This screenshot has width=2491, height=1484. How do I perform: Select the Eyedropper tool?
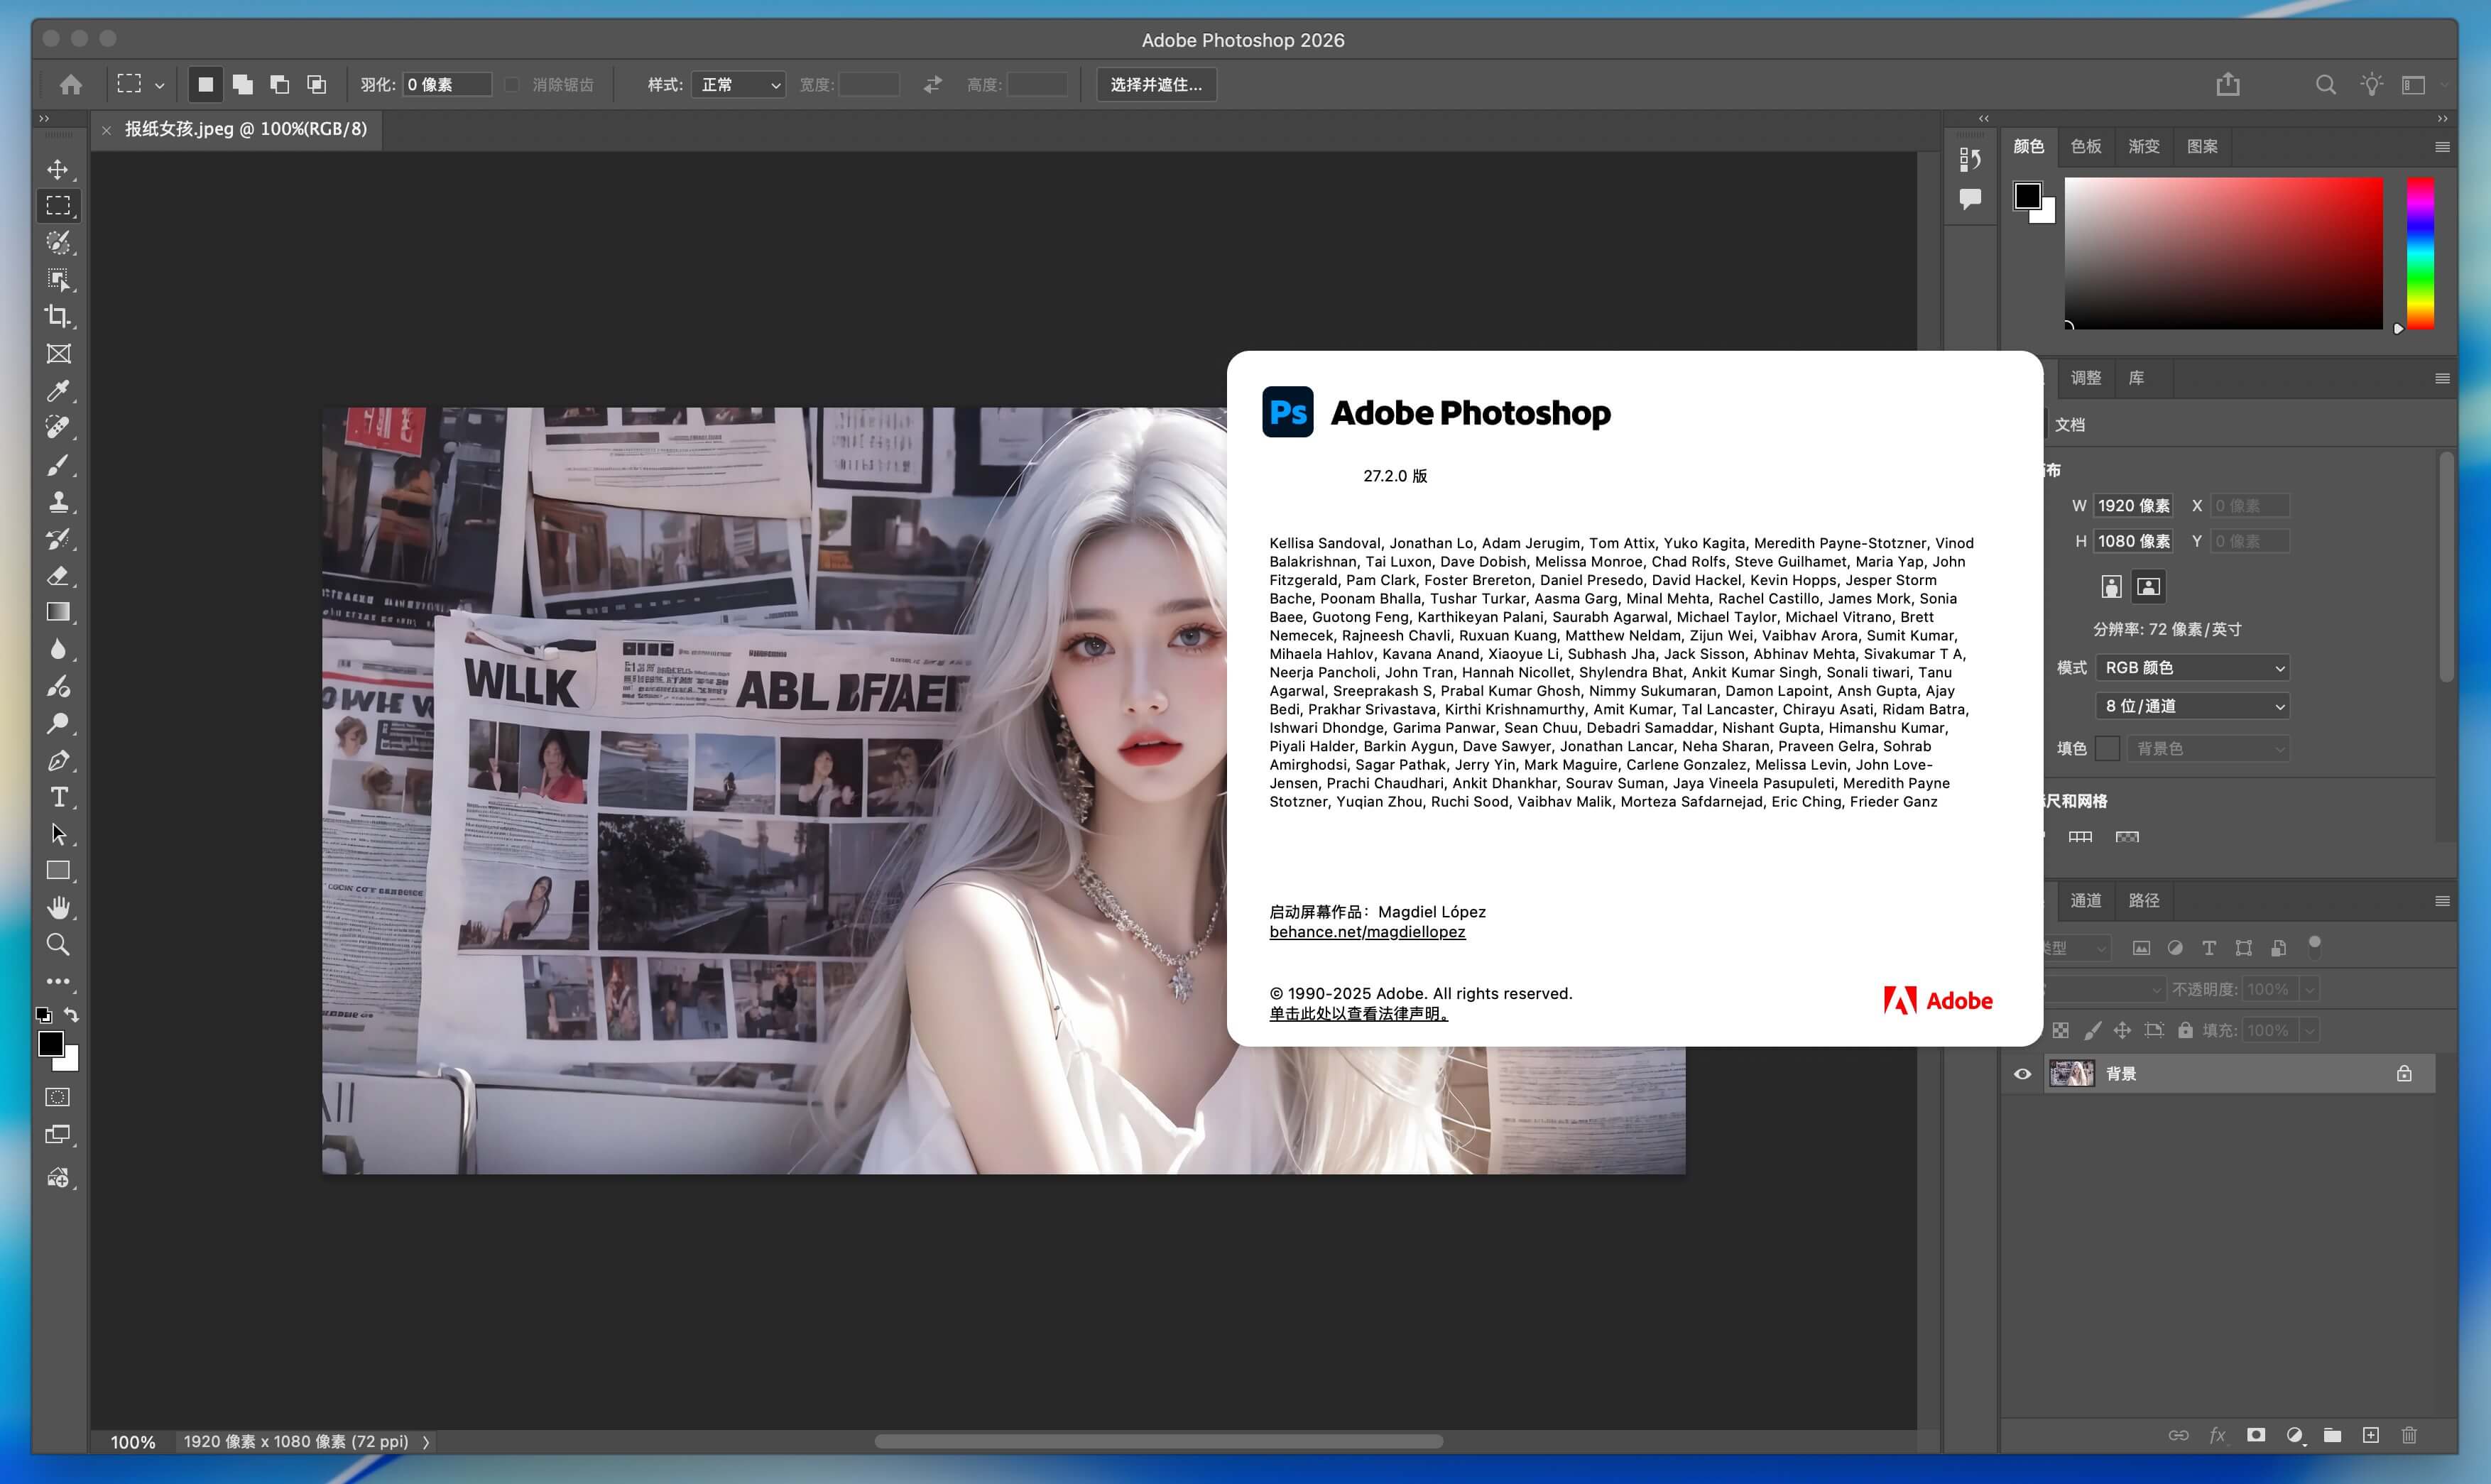pos(58,391)
